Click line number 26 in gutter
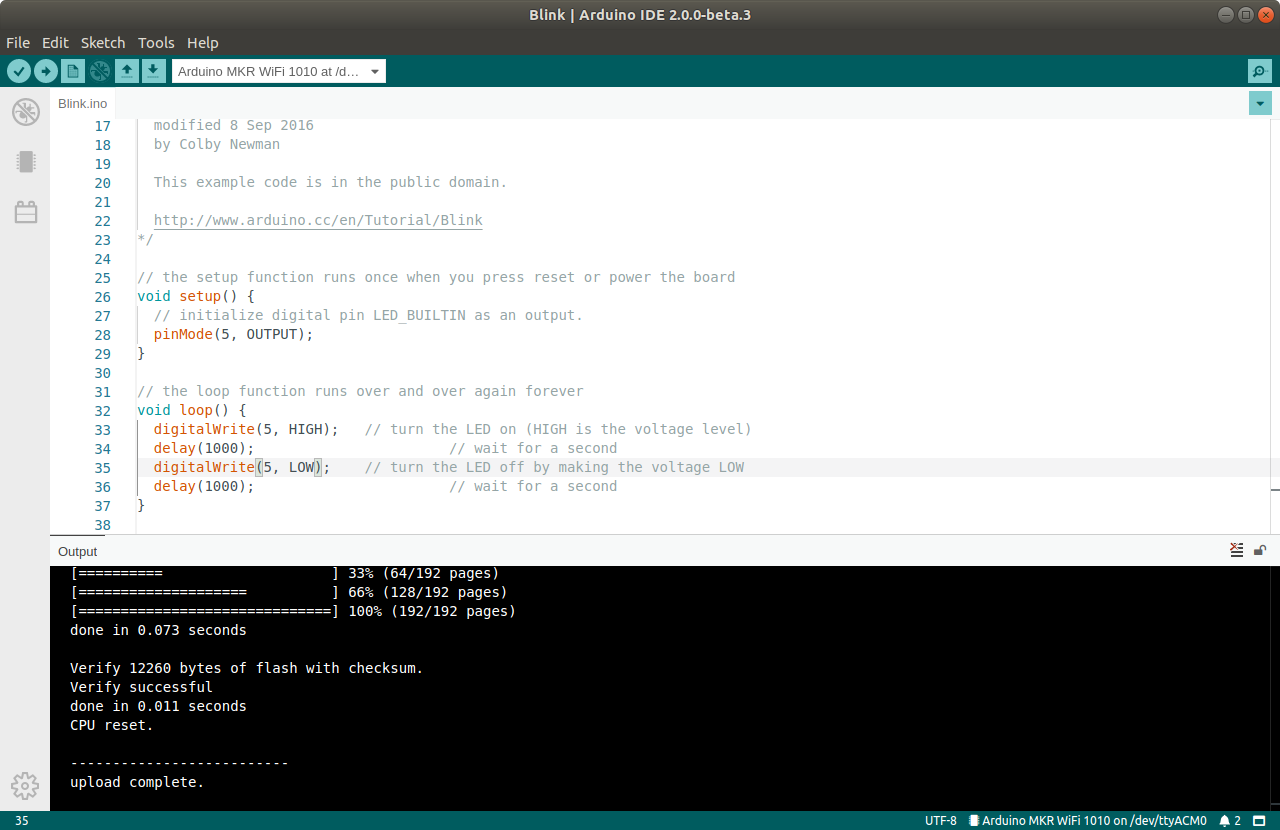 (102, 297)
